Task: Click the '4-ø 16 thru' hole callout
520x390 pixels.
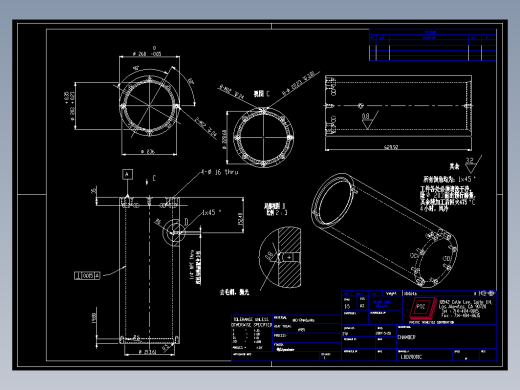Action: (220, 172)
